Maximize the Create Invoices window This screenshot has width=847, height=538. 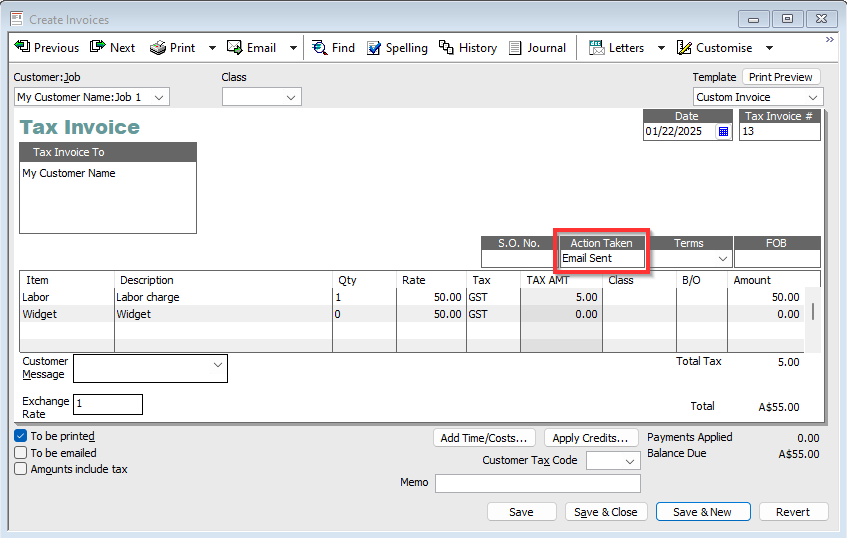[x=787, y=19]
